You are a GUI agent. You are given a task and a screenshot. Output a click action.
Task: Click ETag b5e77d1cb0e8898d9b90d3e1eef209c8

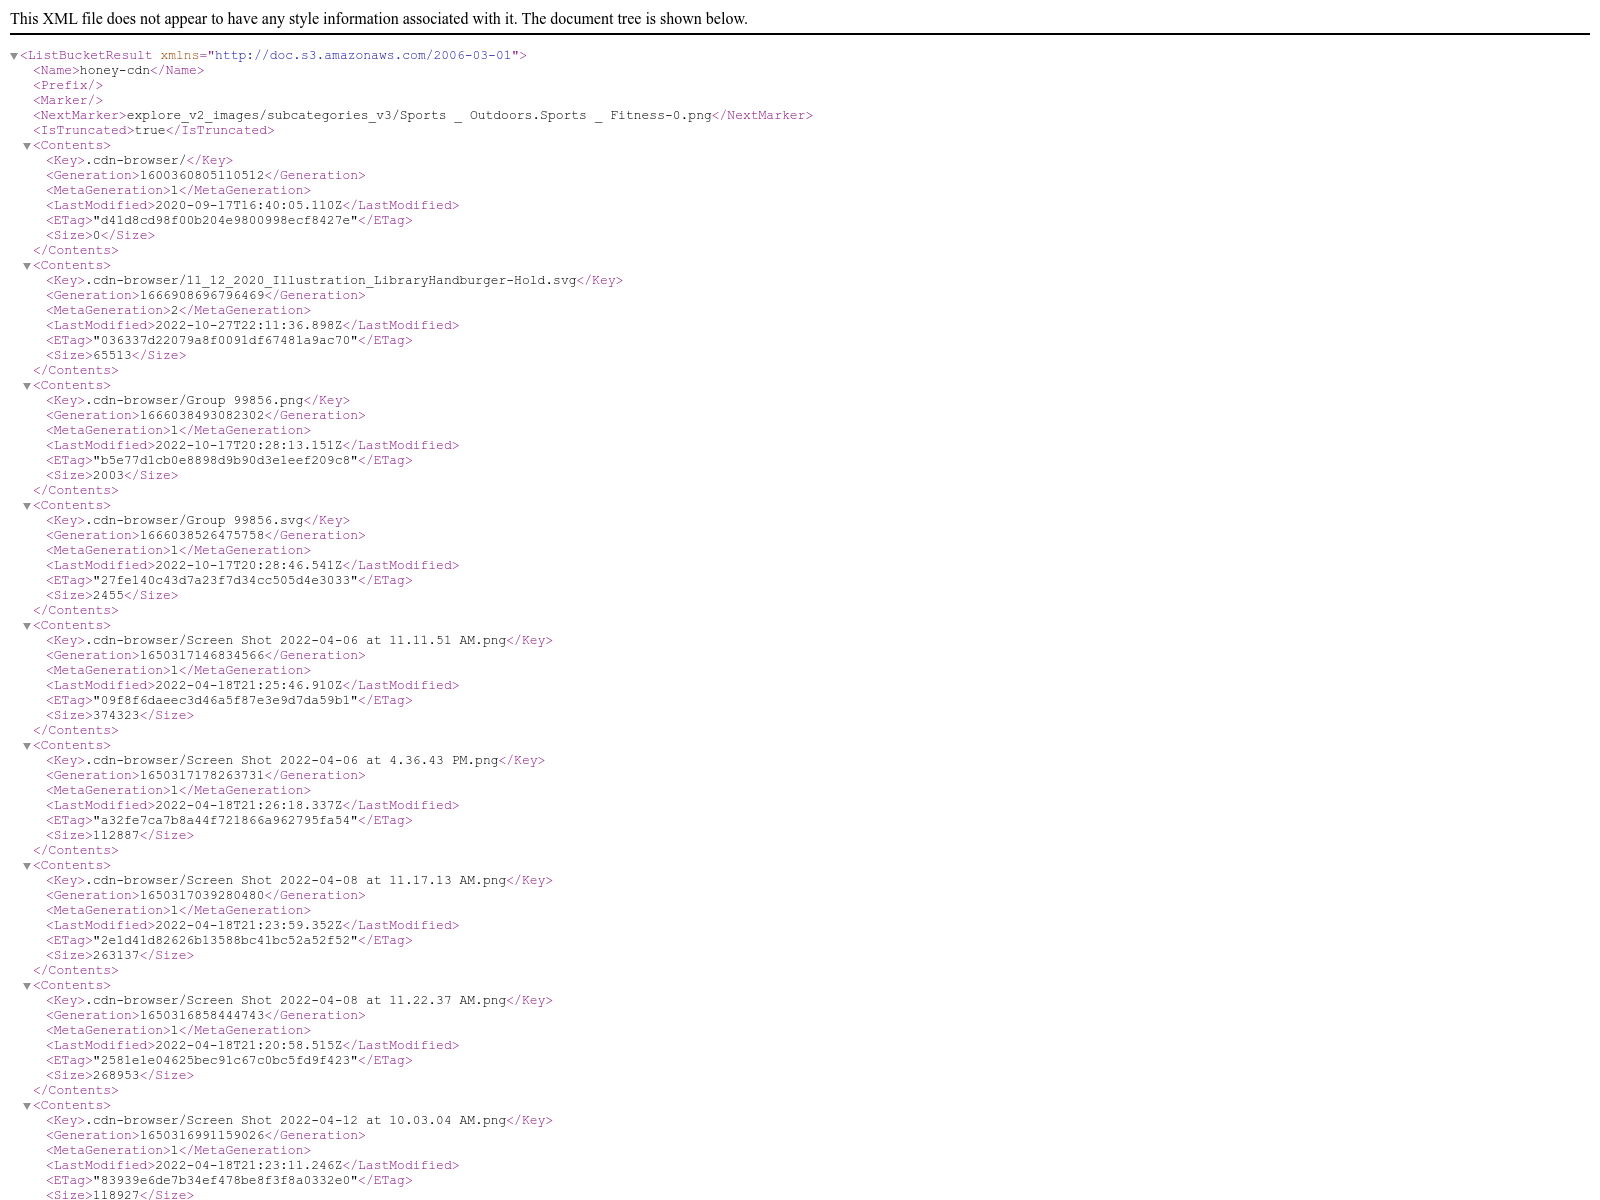(x=225, y=460)
